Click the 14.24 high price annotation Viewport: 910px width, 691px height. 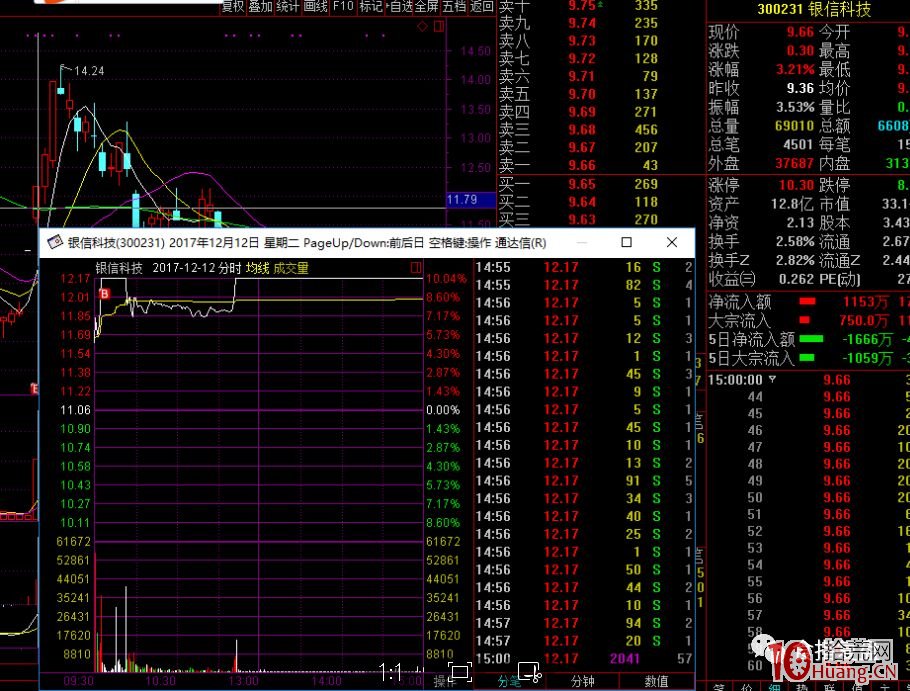pyautogui.click(x=89, y=71)
